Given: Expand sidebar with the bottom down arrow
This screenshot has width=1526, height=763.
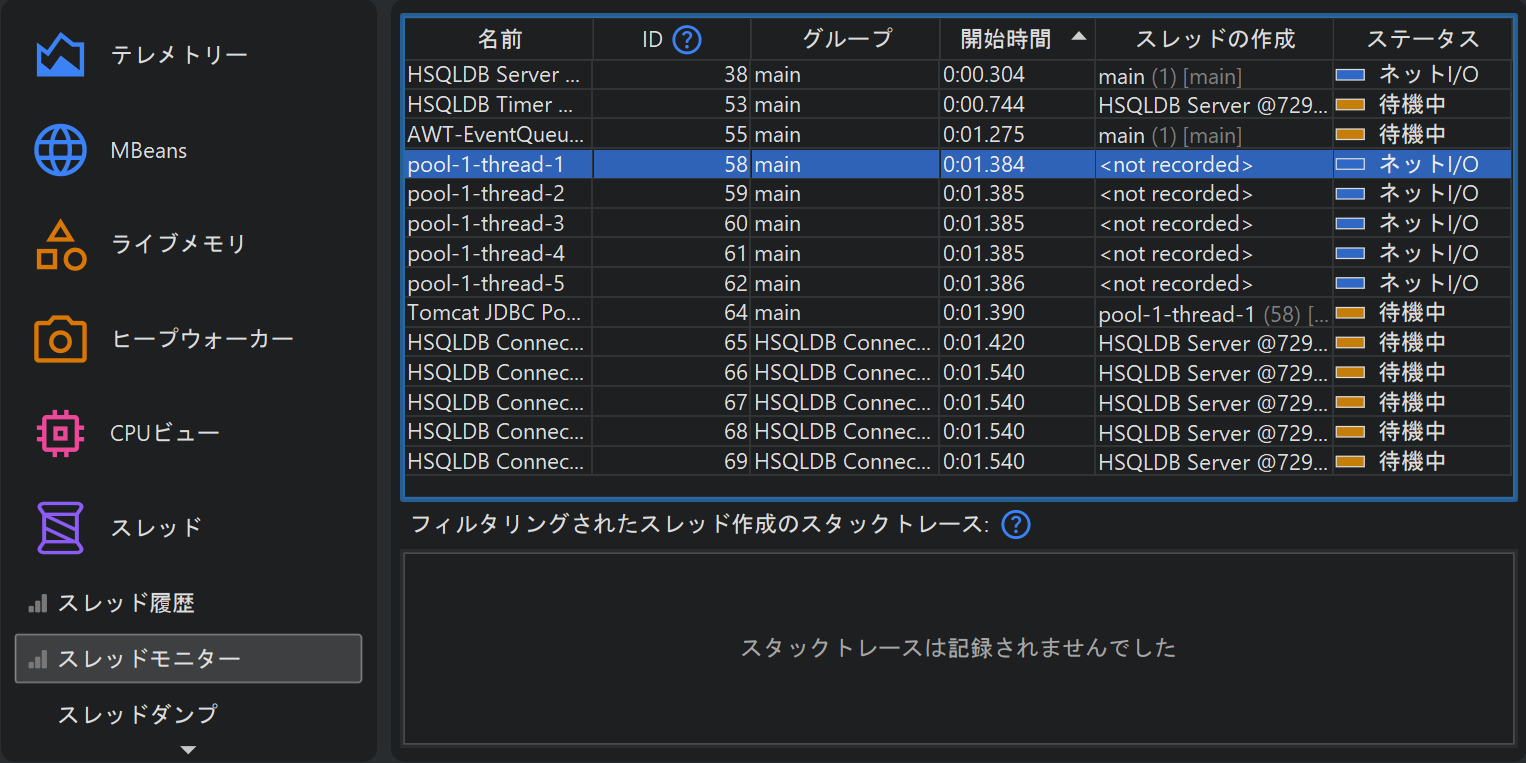Looking at the screenshot, I should (x=188, y=749).
